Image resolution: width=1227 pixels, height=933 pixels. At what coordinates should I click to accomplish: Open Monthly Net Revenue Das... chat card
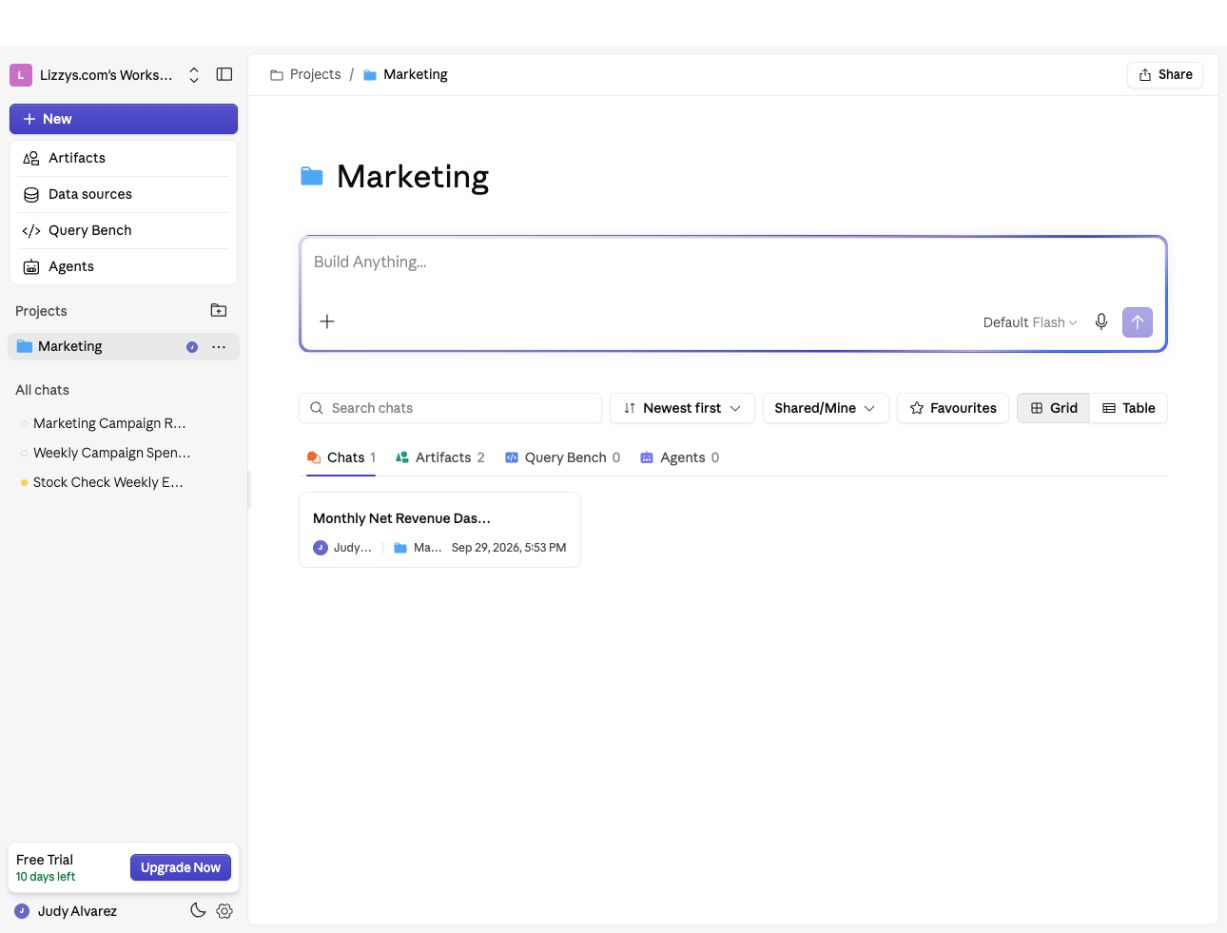coord(440,530)
